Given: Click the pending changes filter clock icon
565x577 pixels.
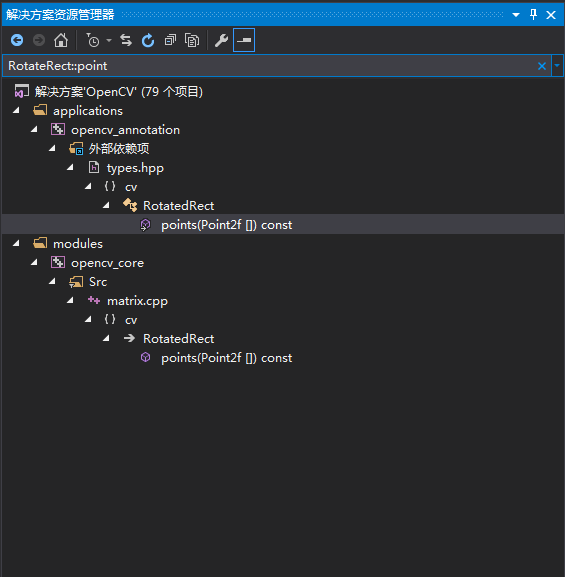Looking at the screenshot, I should (93, 40).
